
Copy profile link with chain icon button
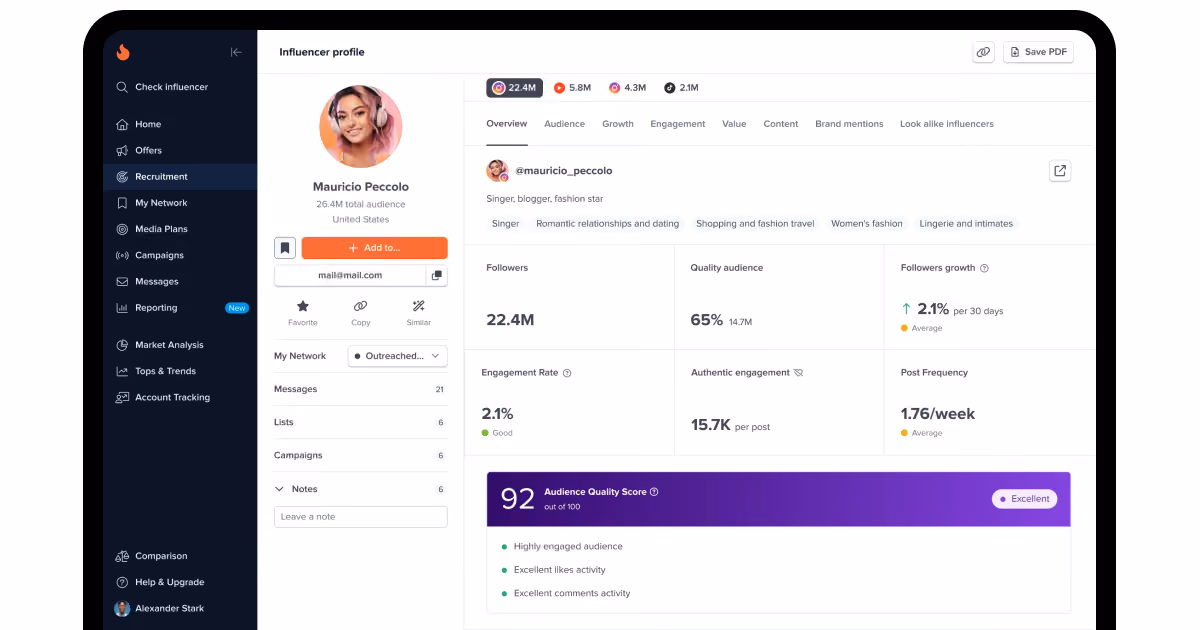pyautogui.click(x=983, y=52)
